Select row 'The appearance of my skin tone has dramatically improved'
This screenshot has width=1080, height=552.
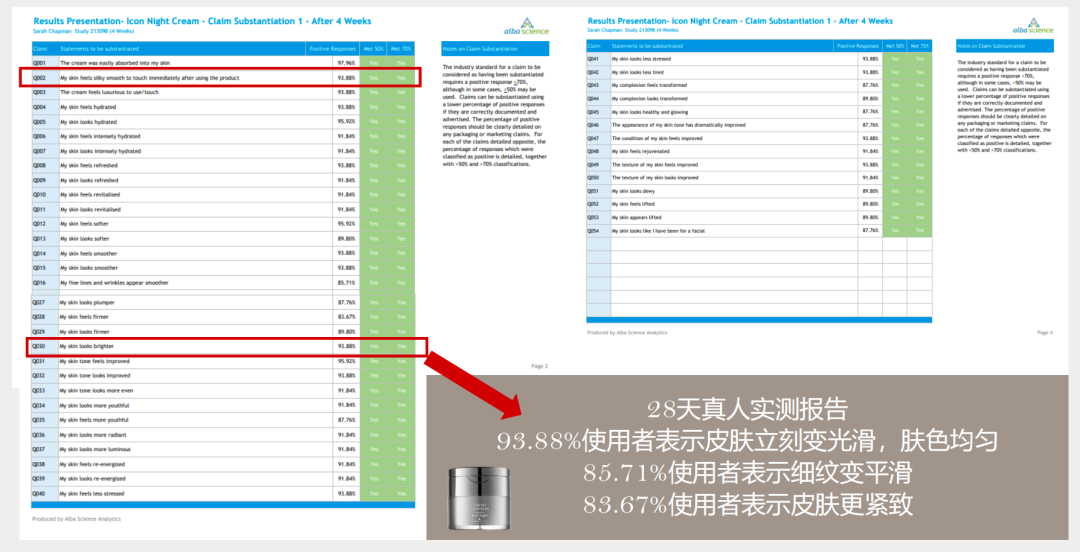click(759, 125)
